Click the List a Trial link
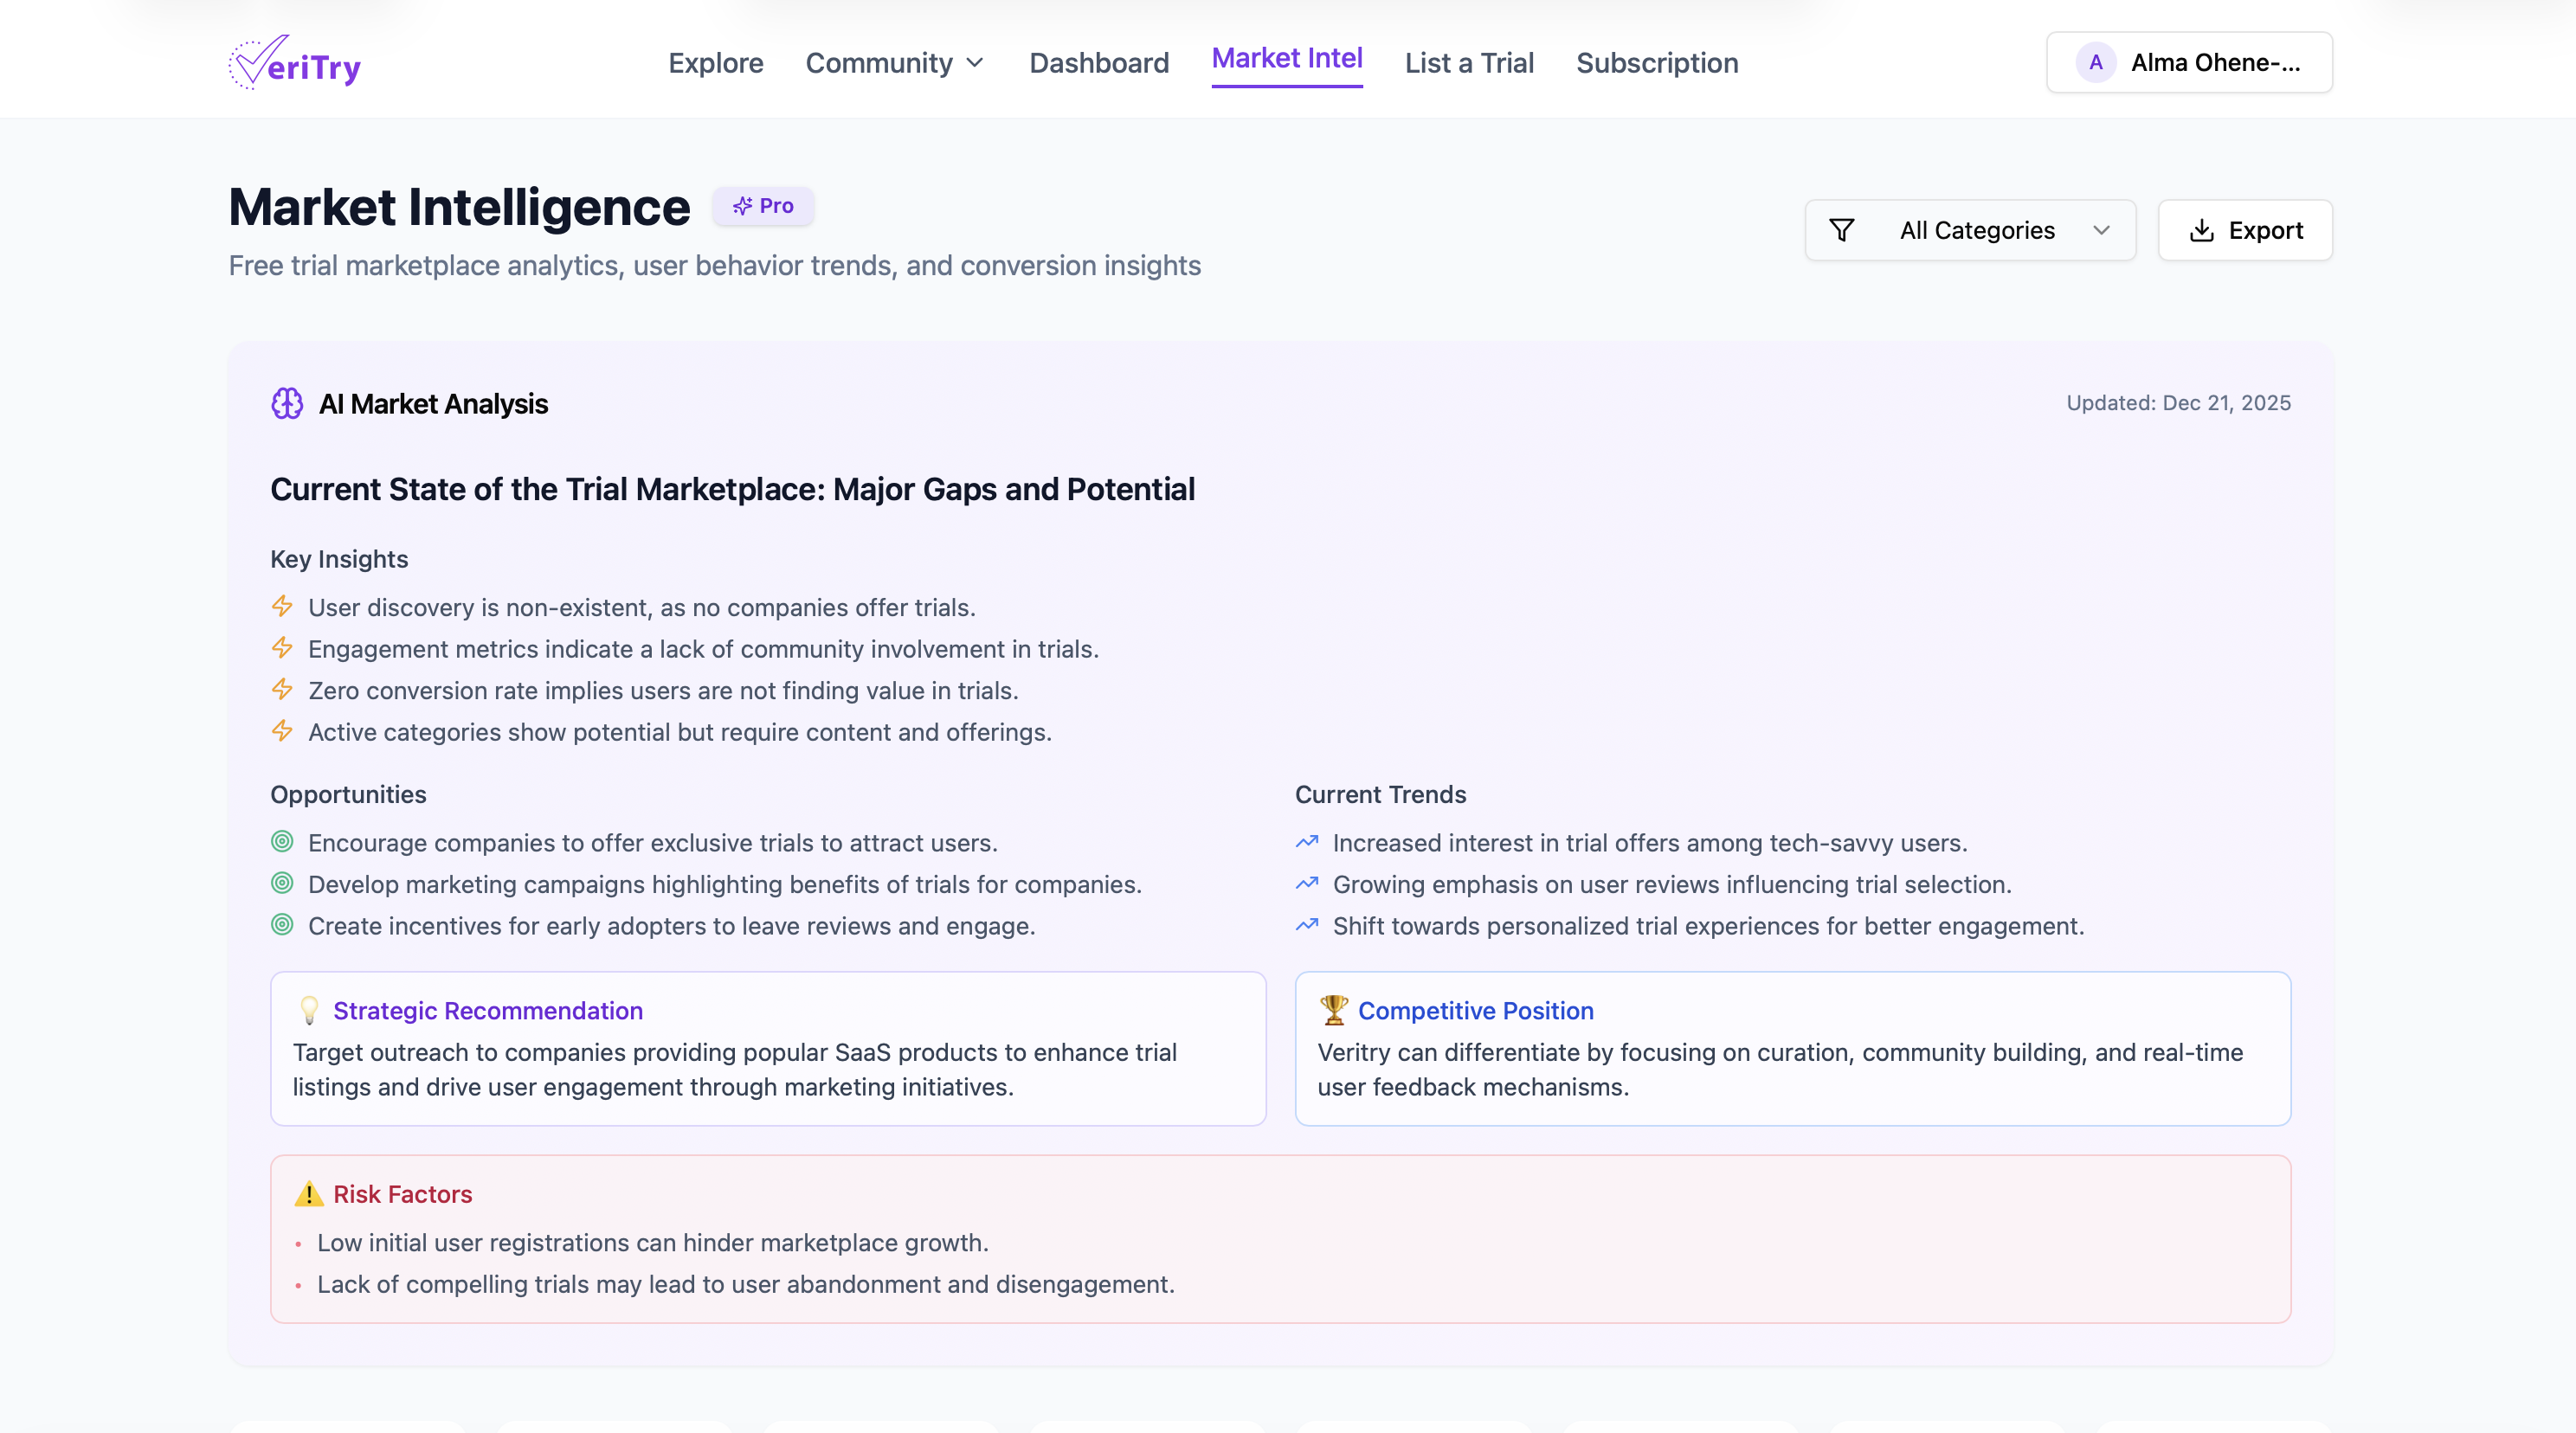This screenshot has height=1433, width=2576. (x=1468, y=63)
